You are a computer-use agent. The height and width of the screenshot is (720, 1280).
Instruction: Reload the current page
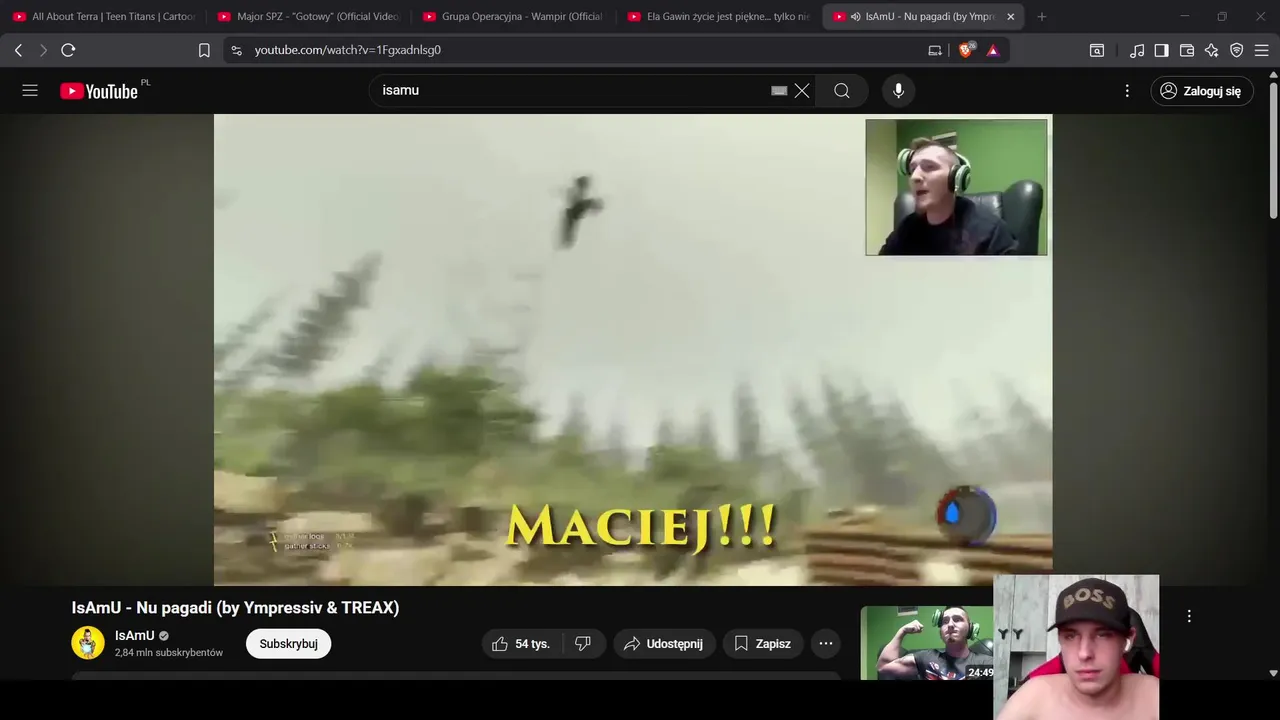68,50
